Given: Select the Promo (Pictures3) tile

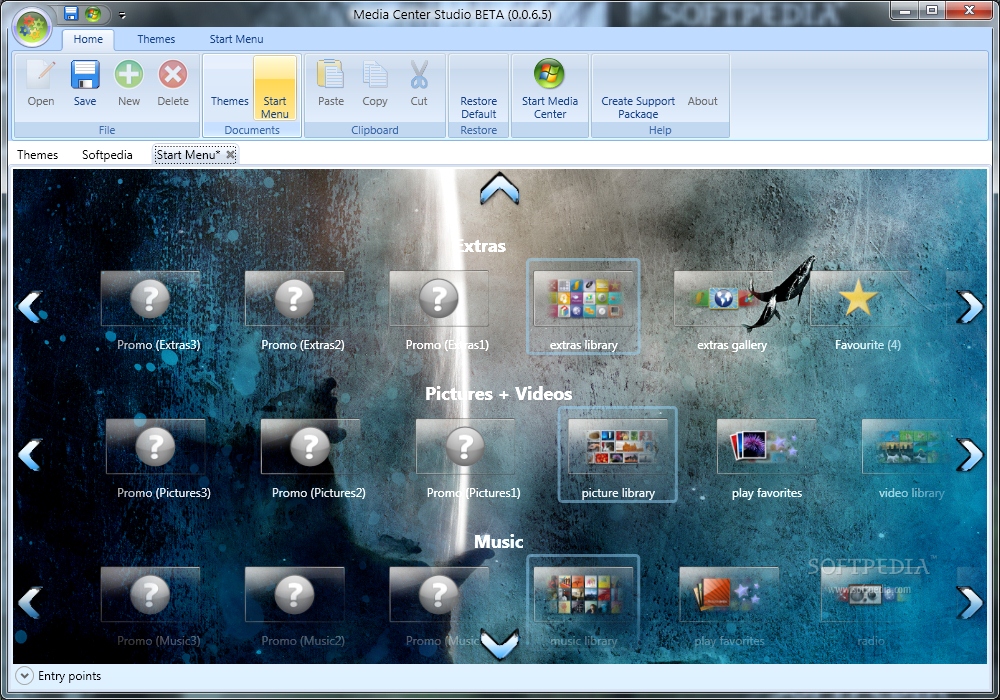Looking at the screenshot, I should (156, 459).
